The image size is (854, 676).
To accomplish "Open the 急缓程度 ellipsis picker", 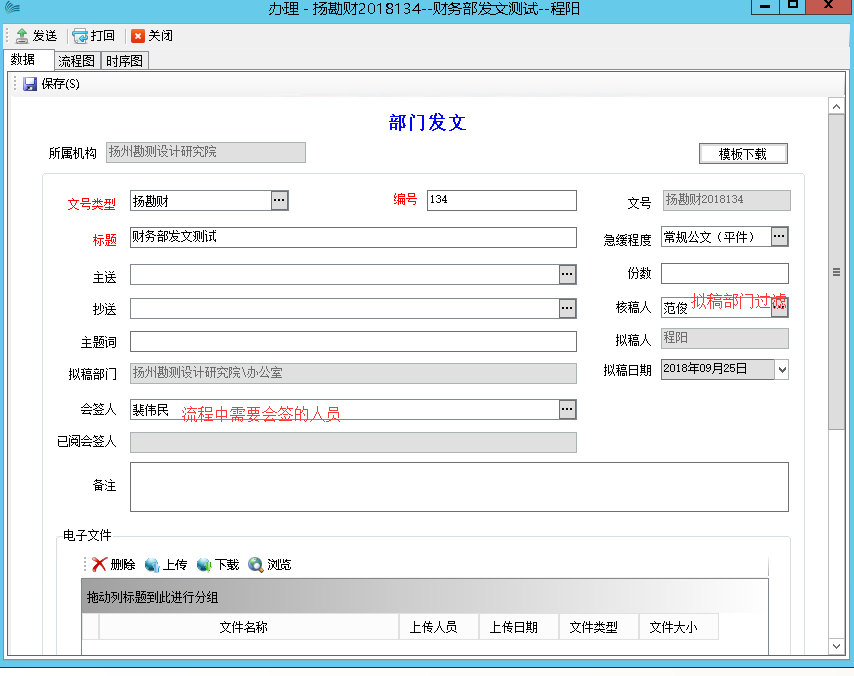I will coord(779,236).
